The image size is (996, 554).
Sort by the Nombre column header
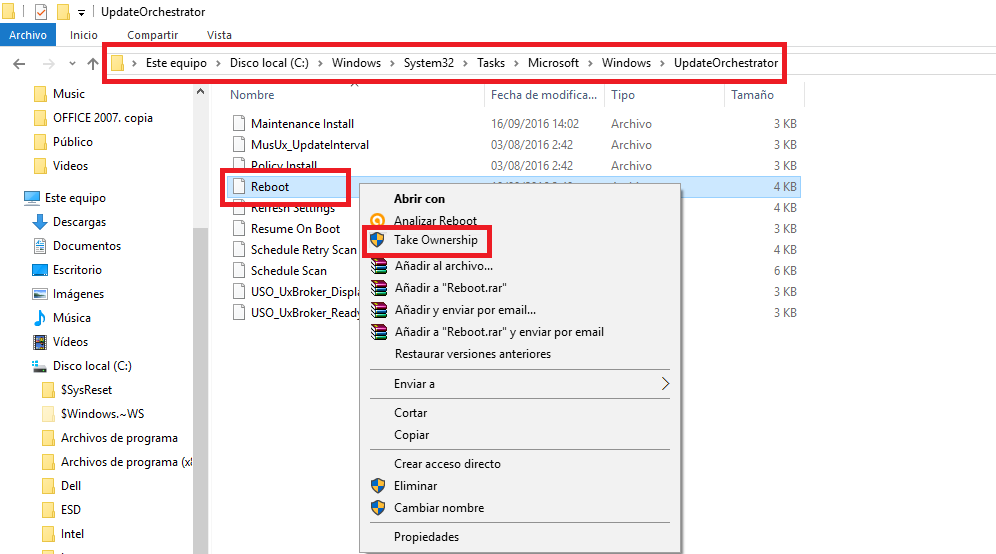(x=252, y=95)
